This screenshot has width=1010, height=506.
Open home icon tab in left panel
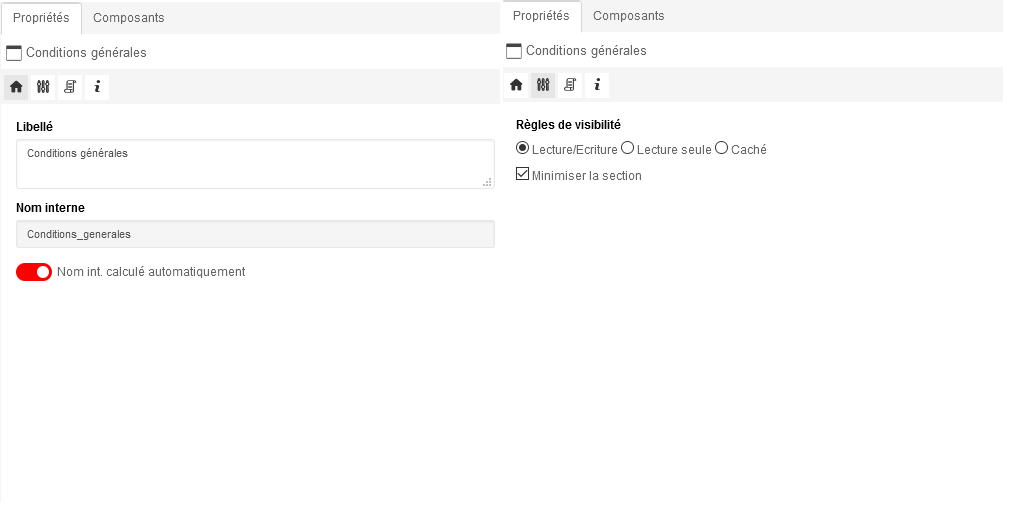[16, 87]
